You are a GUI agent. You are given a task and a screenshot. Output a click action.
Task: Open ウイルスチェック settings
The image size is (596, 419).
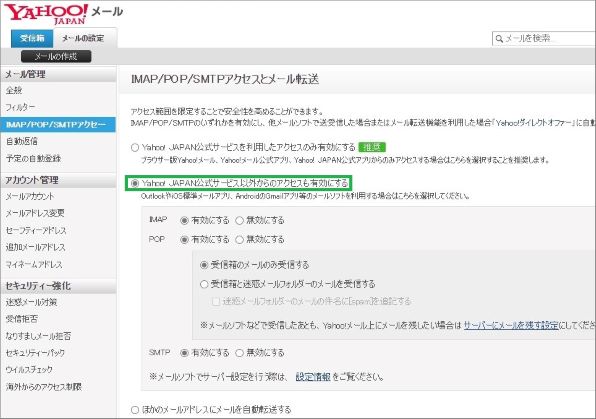coord(29,370)
